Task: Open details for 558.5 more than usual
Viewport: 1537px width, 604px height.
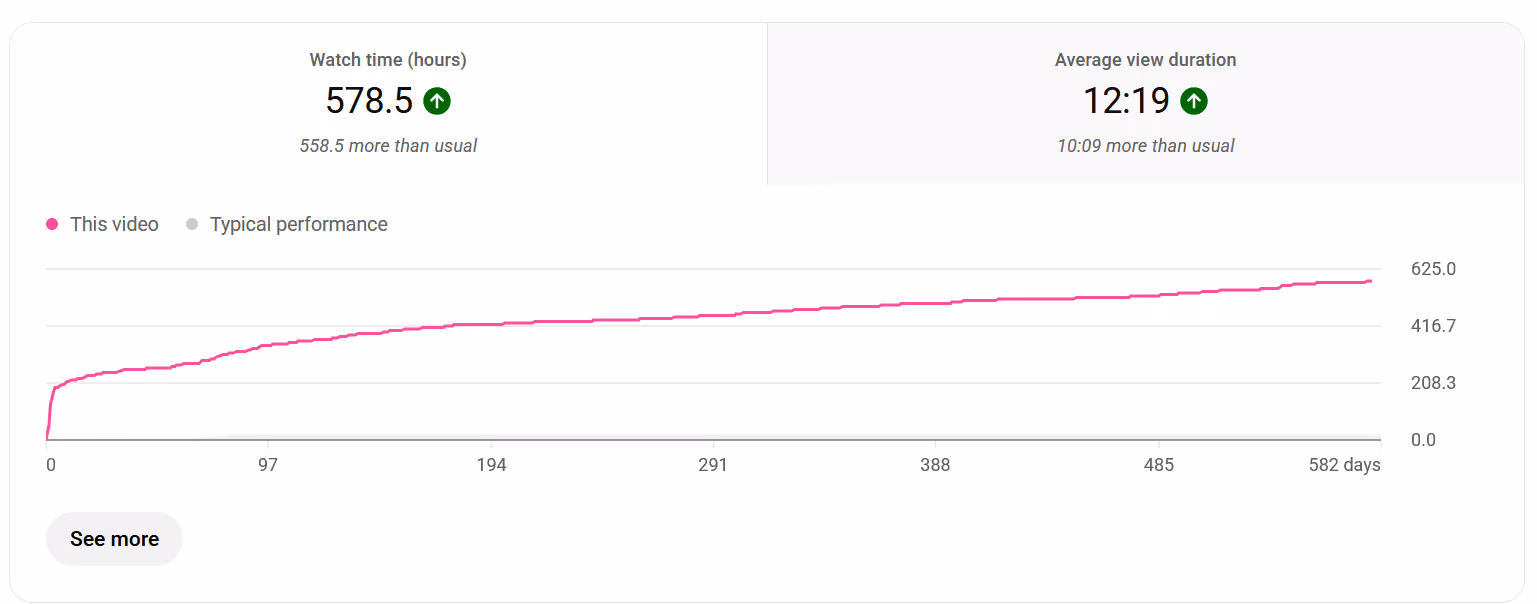Action: pyautogui.click(x=388, y=145)
